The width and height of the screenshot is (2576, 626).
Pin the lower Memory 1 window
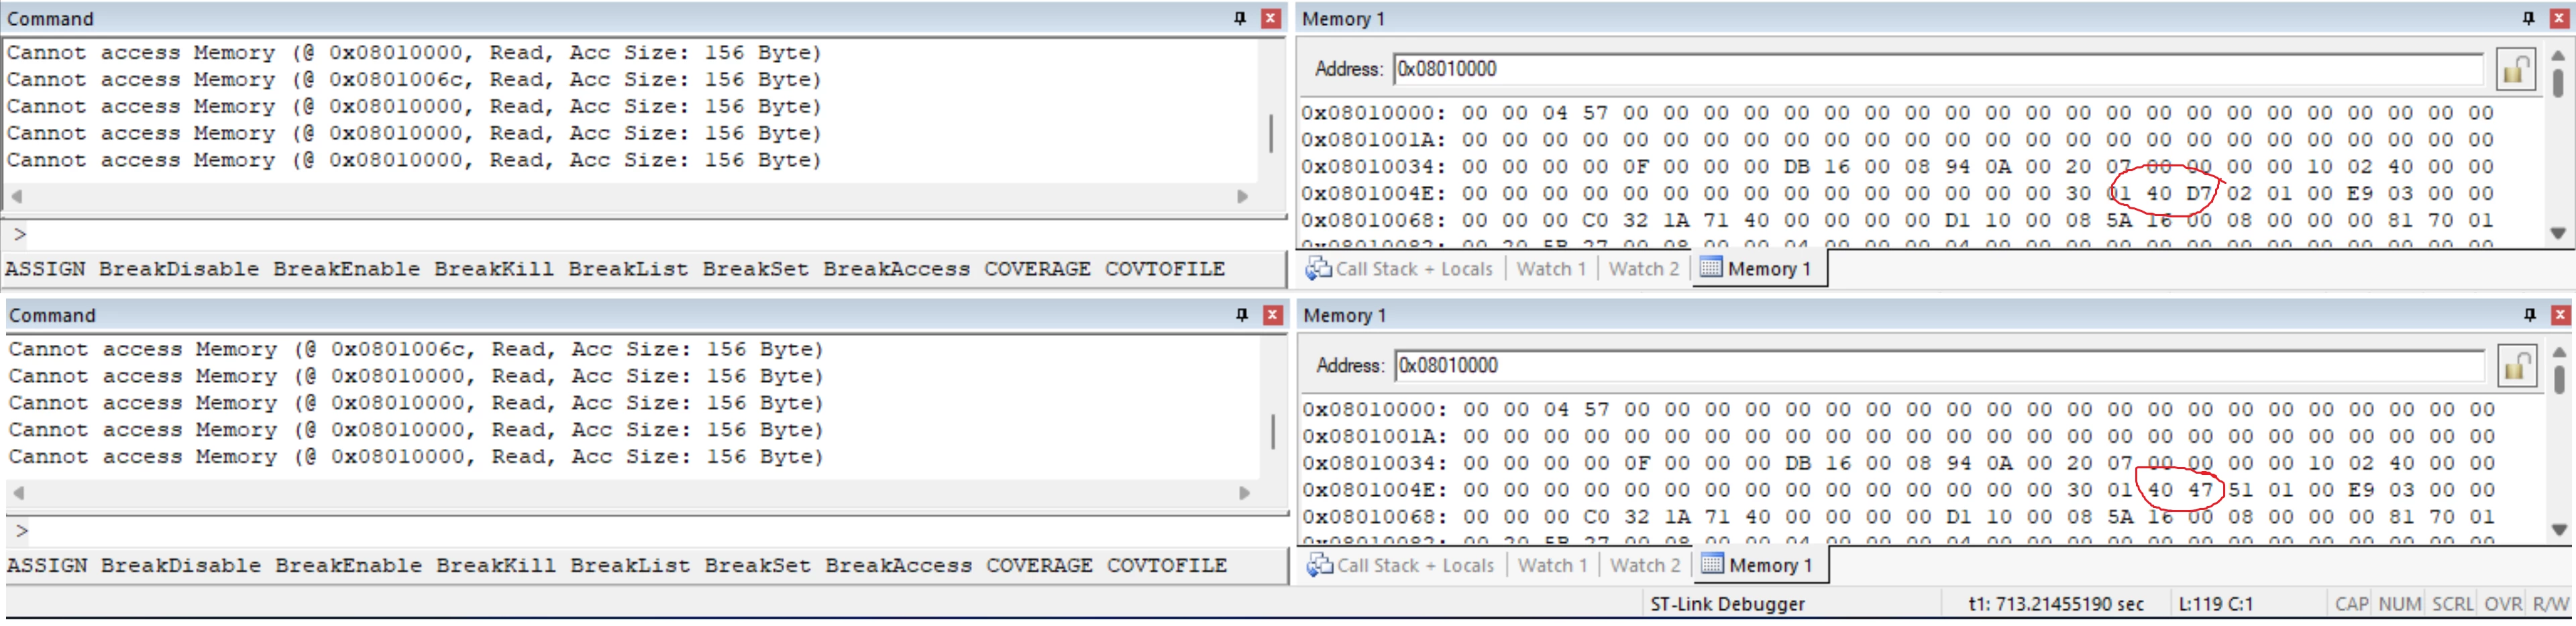click(2531, 315)
